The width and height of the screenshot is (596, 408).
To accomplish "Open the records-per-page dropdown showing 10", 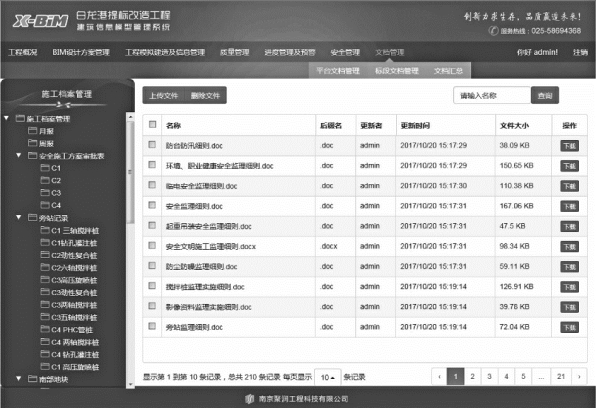I will click(x=328, y=377).
